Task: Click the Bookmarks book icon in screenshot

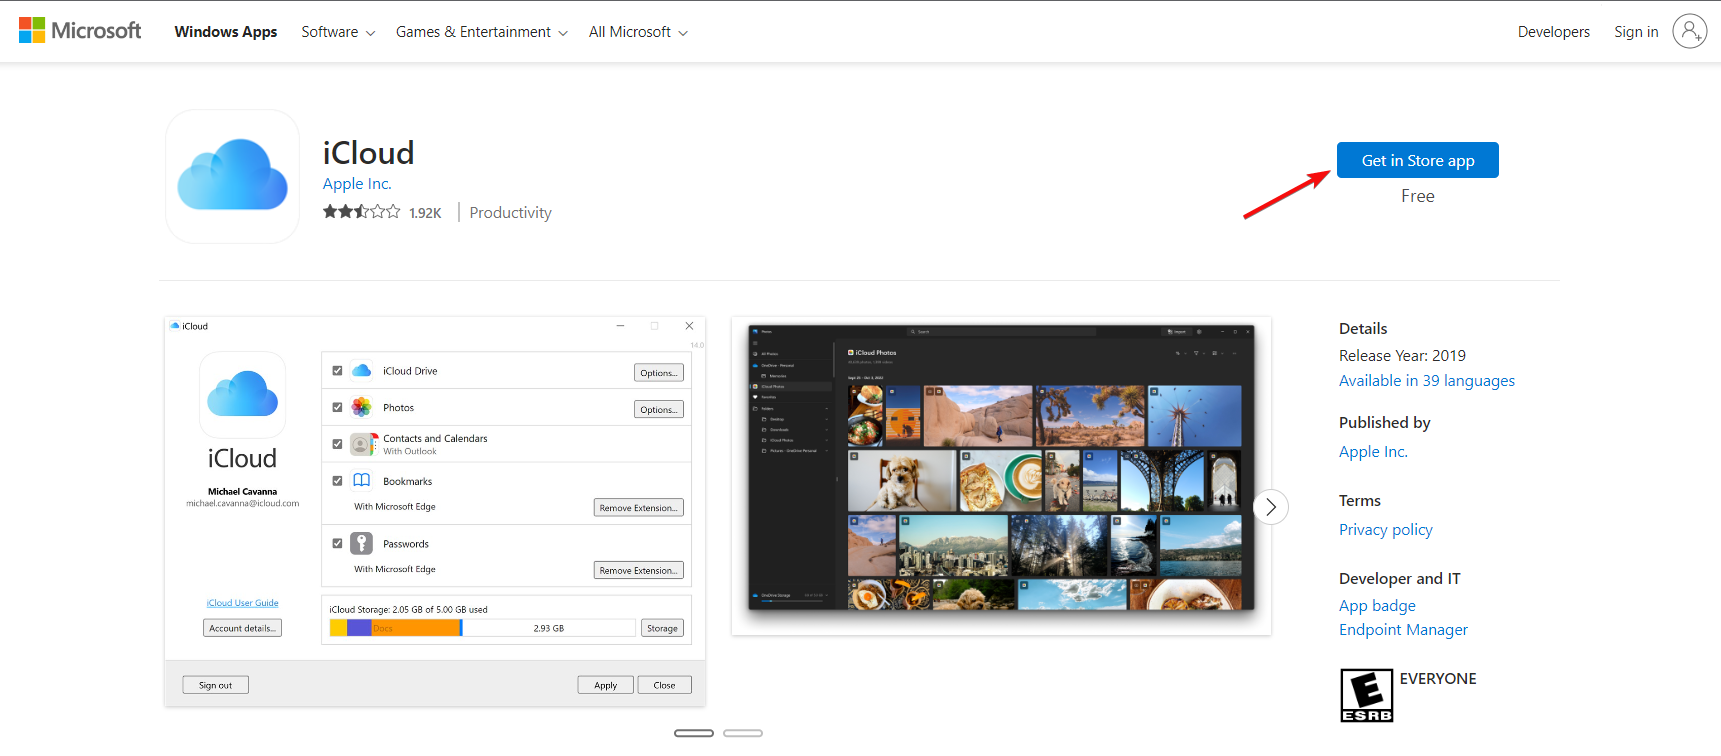Action: [362, 481]
